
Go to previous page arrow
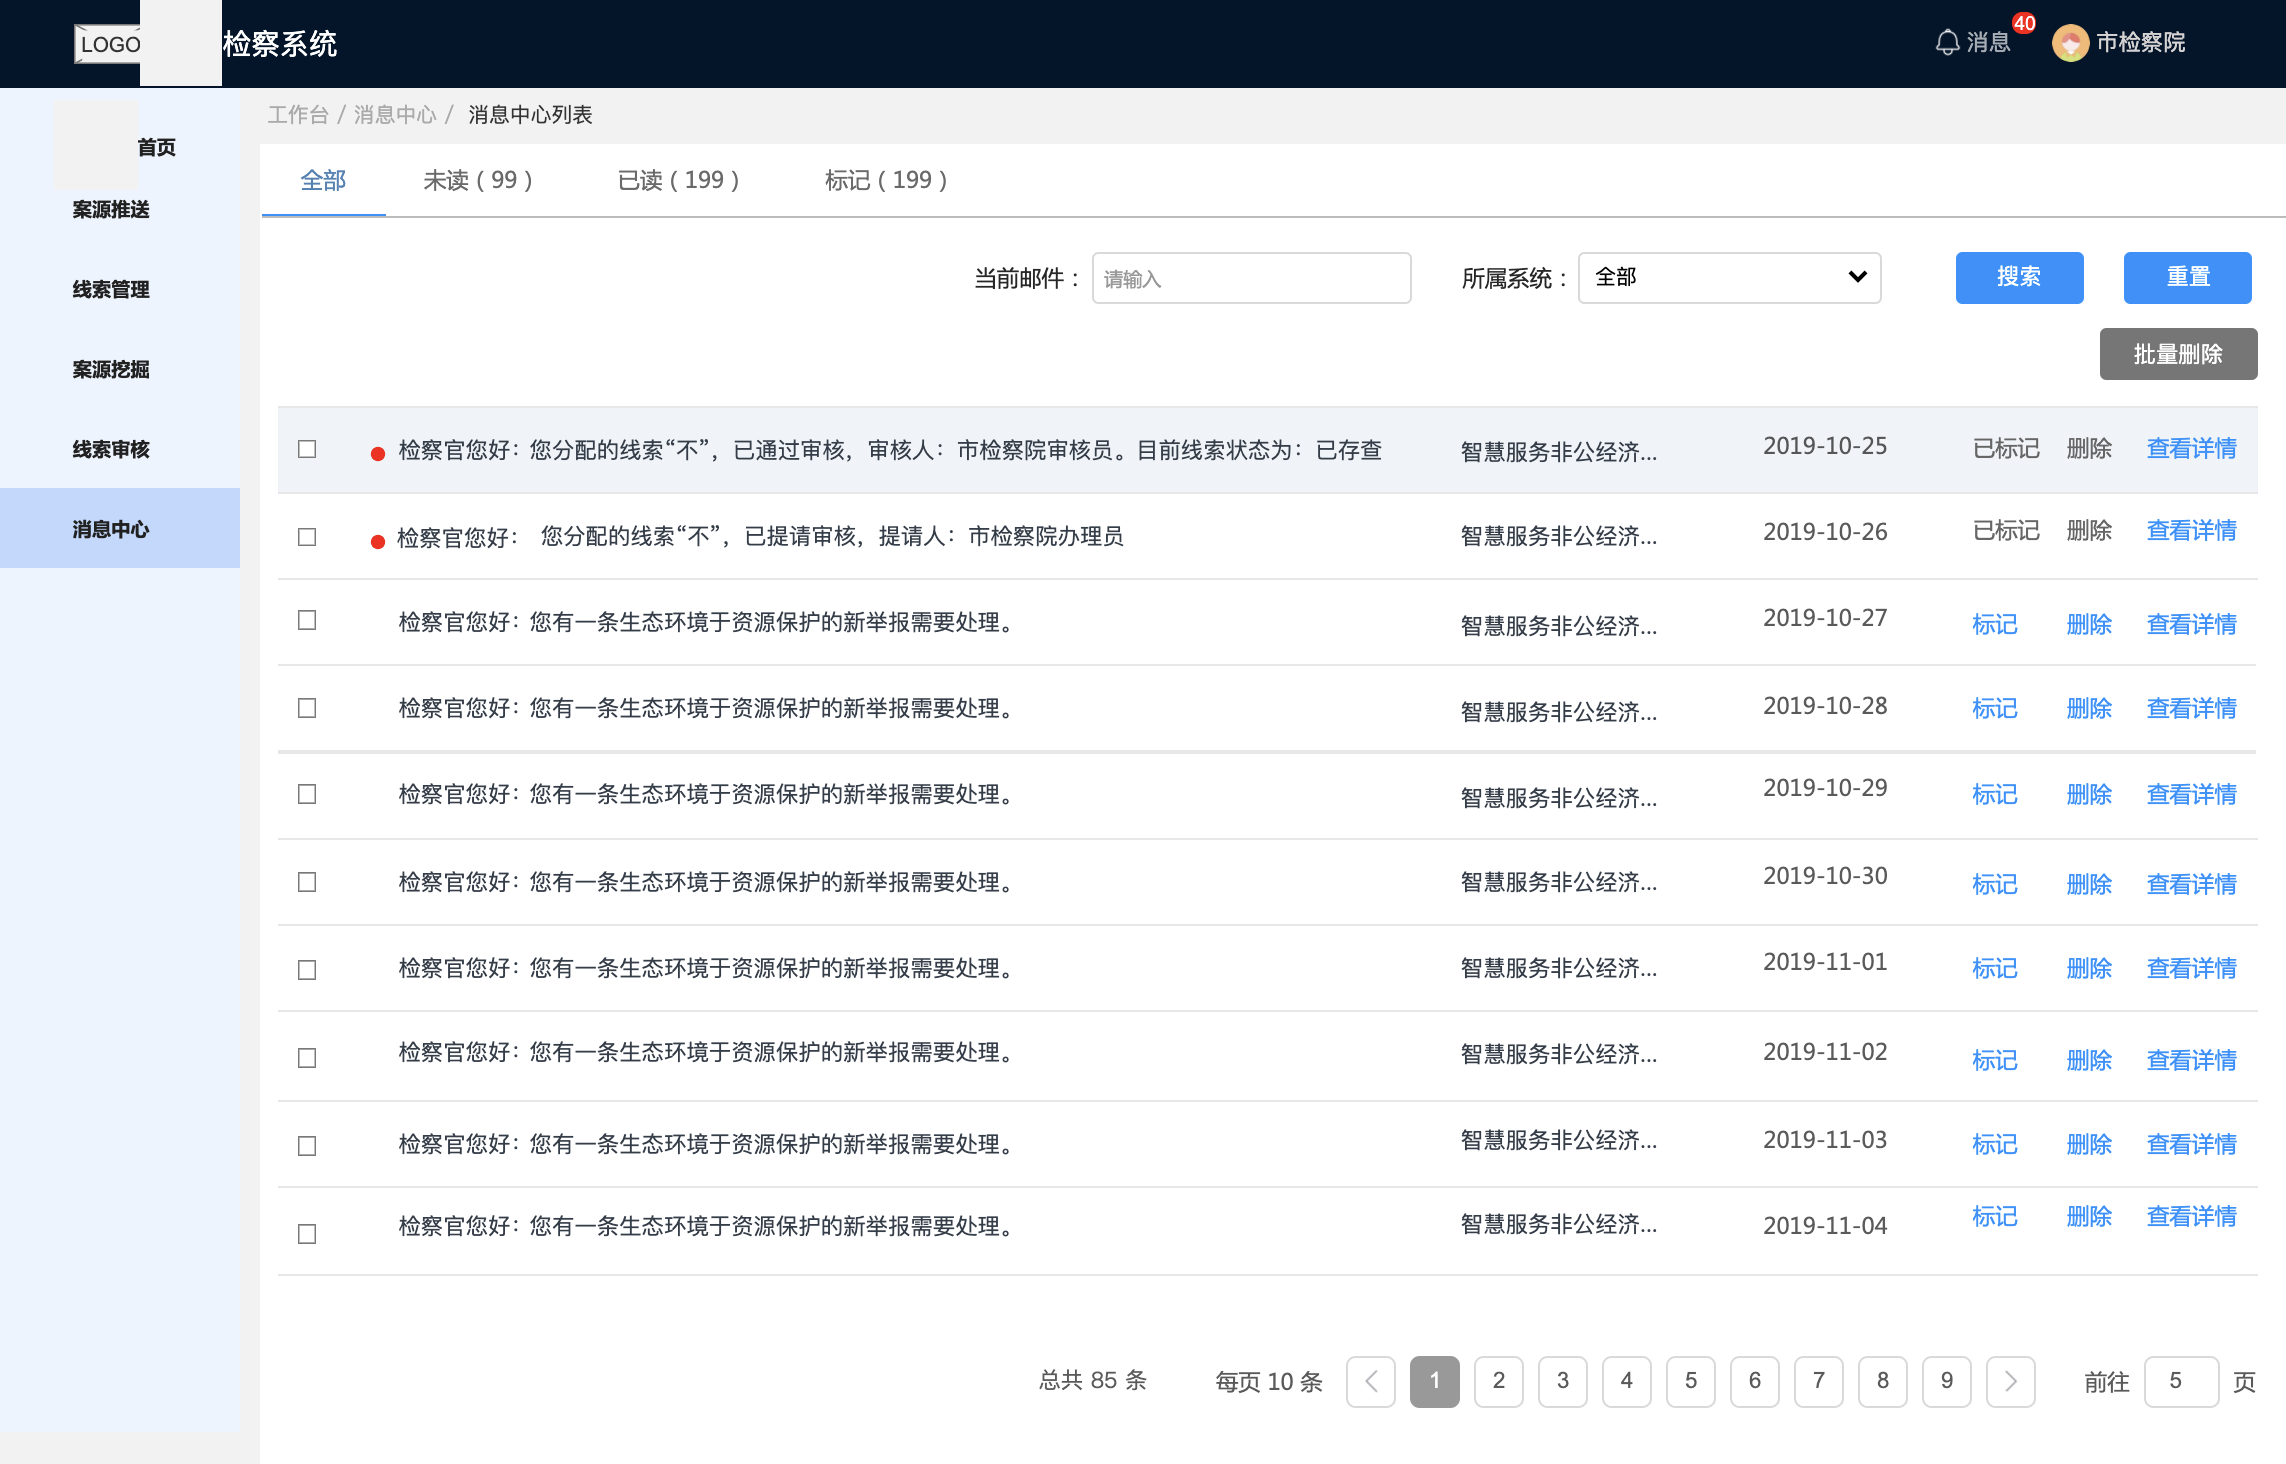(x=1371, y=1381)
